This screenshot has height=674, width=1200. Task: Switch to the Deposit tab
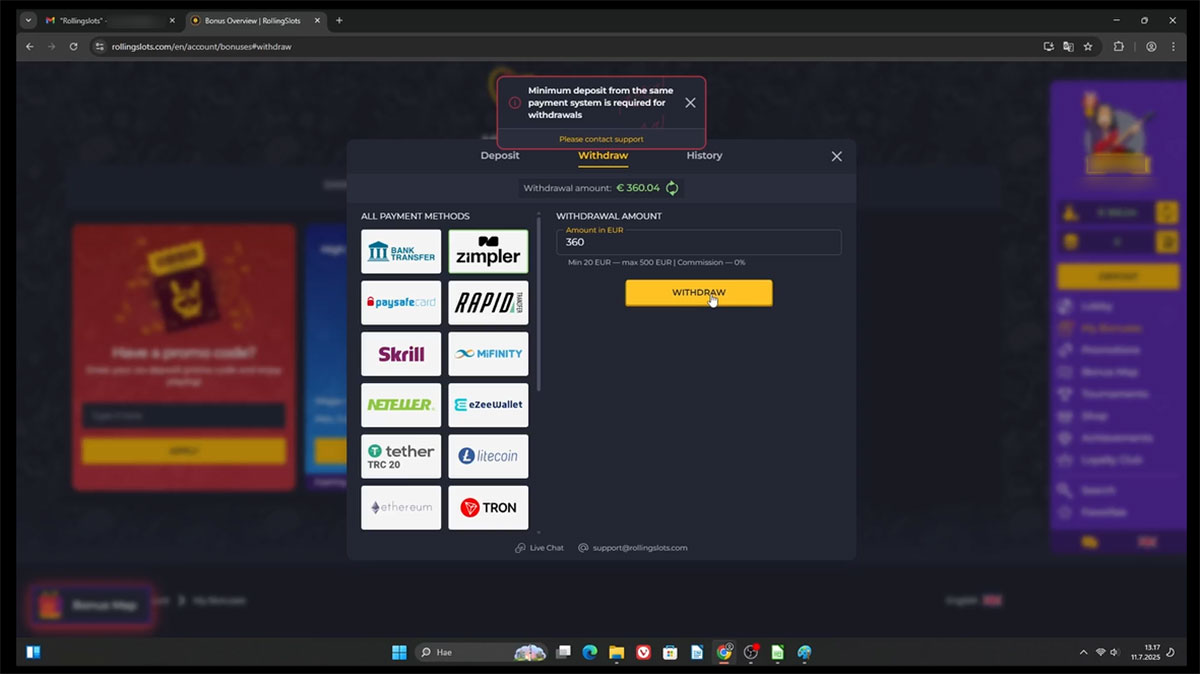pyautogui.click(x=500, y=155)
